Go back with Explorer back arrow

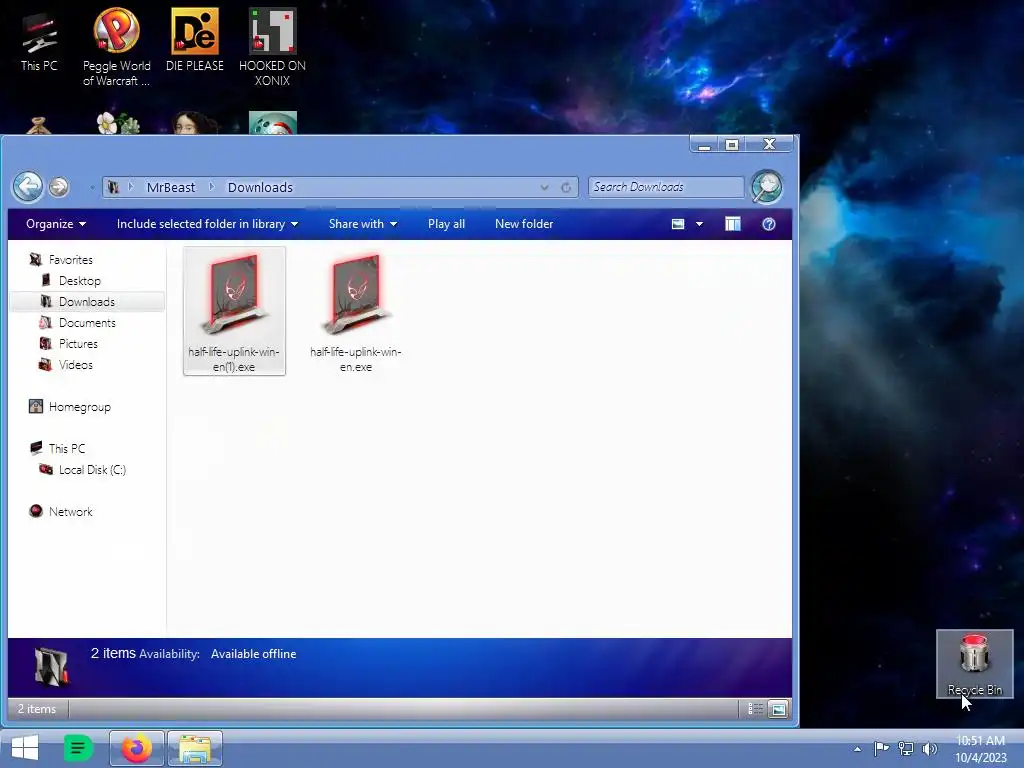click(x=28, y=187)
